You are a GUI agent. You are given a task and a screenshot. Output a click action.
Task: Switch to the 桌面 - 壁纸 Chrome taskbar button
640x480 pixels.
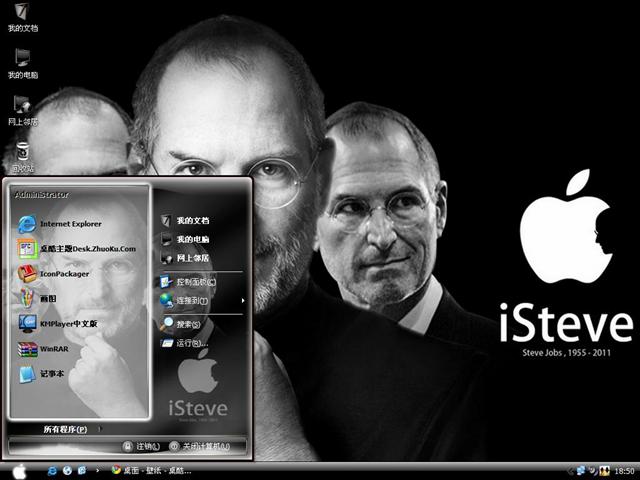[151, 471]
